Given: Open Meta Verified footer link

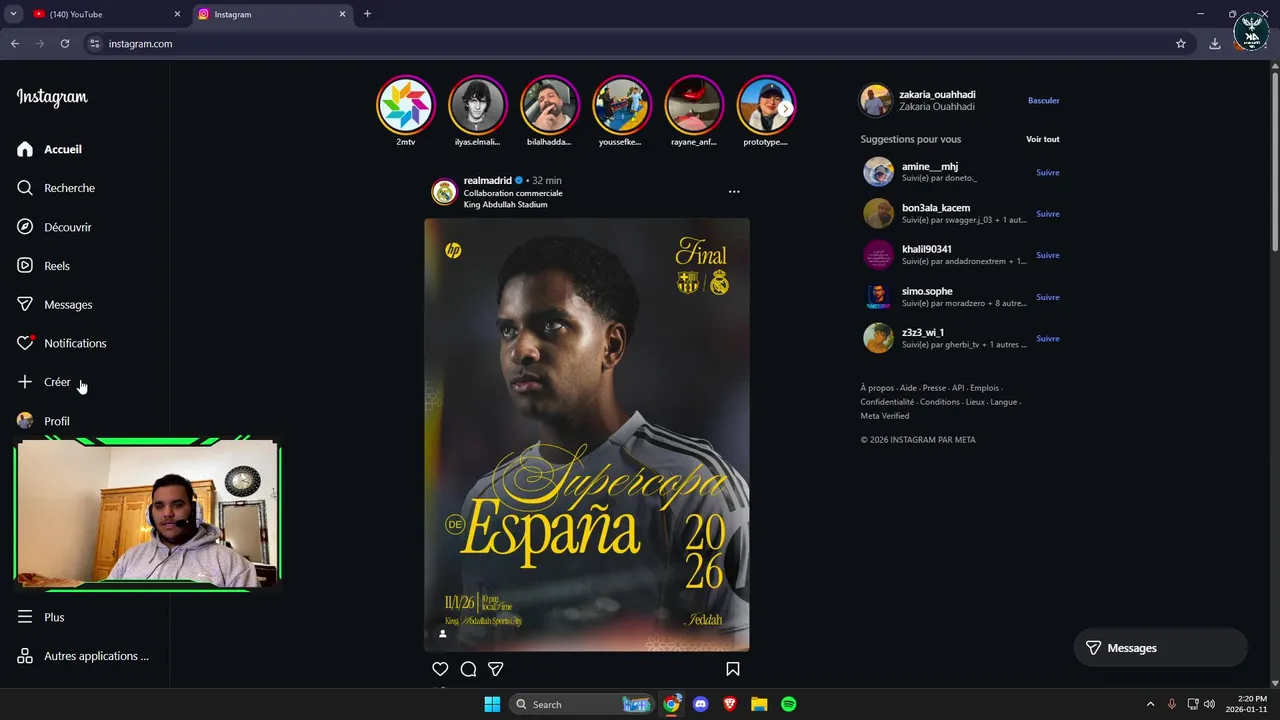Looking at the screenshot, I should tap(885, 416).
